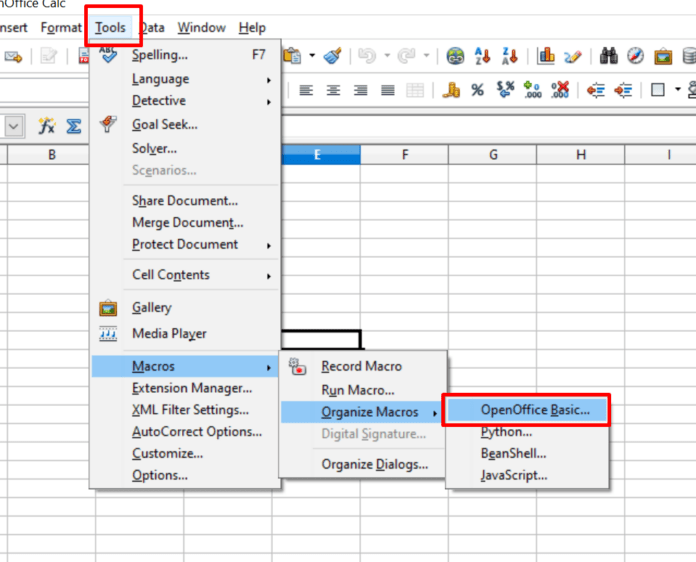The height and width of the screenshot is (562, 696).
Task: Delete decimal place icon
Action: point(560,90)
